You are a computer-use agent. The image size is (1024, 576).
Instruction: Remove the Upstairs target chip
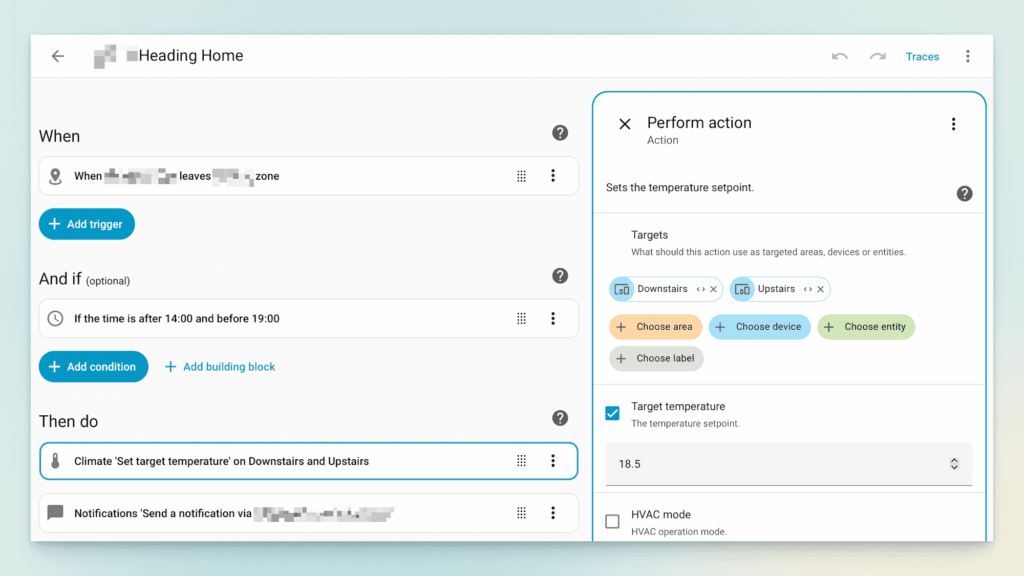click(820, 289)
